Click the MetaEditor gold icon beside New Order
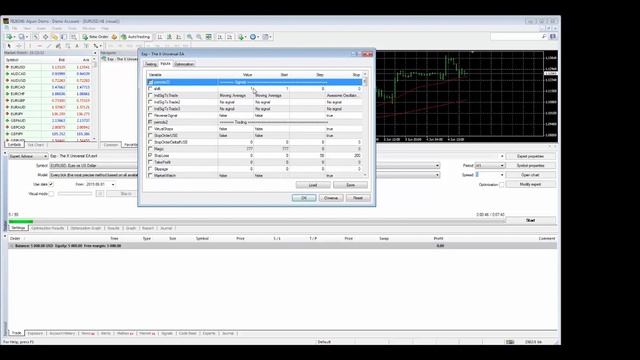This screenshot has width=640, height=360. (114, 37)
